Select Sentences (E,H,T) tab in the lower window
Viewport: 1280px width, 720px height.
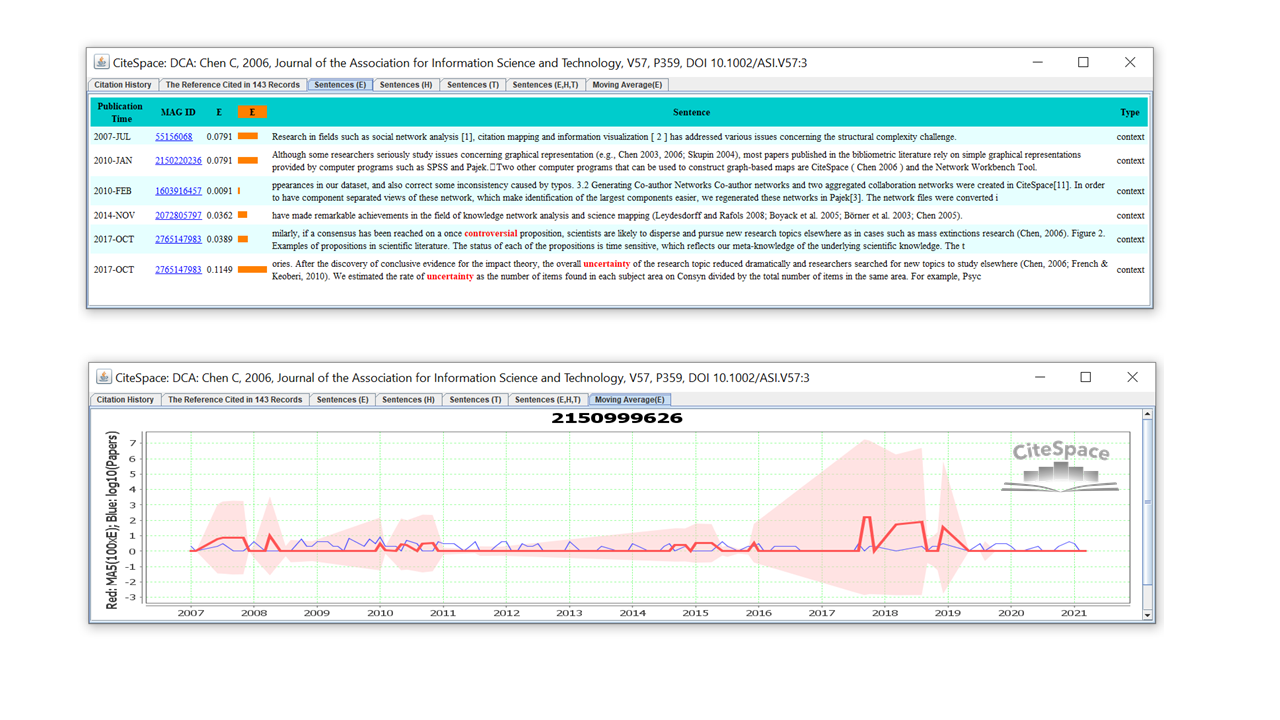click(x=547, y=400)
